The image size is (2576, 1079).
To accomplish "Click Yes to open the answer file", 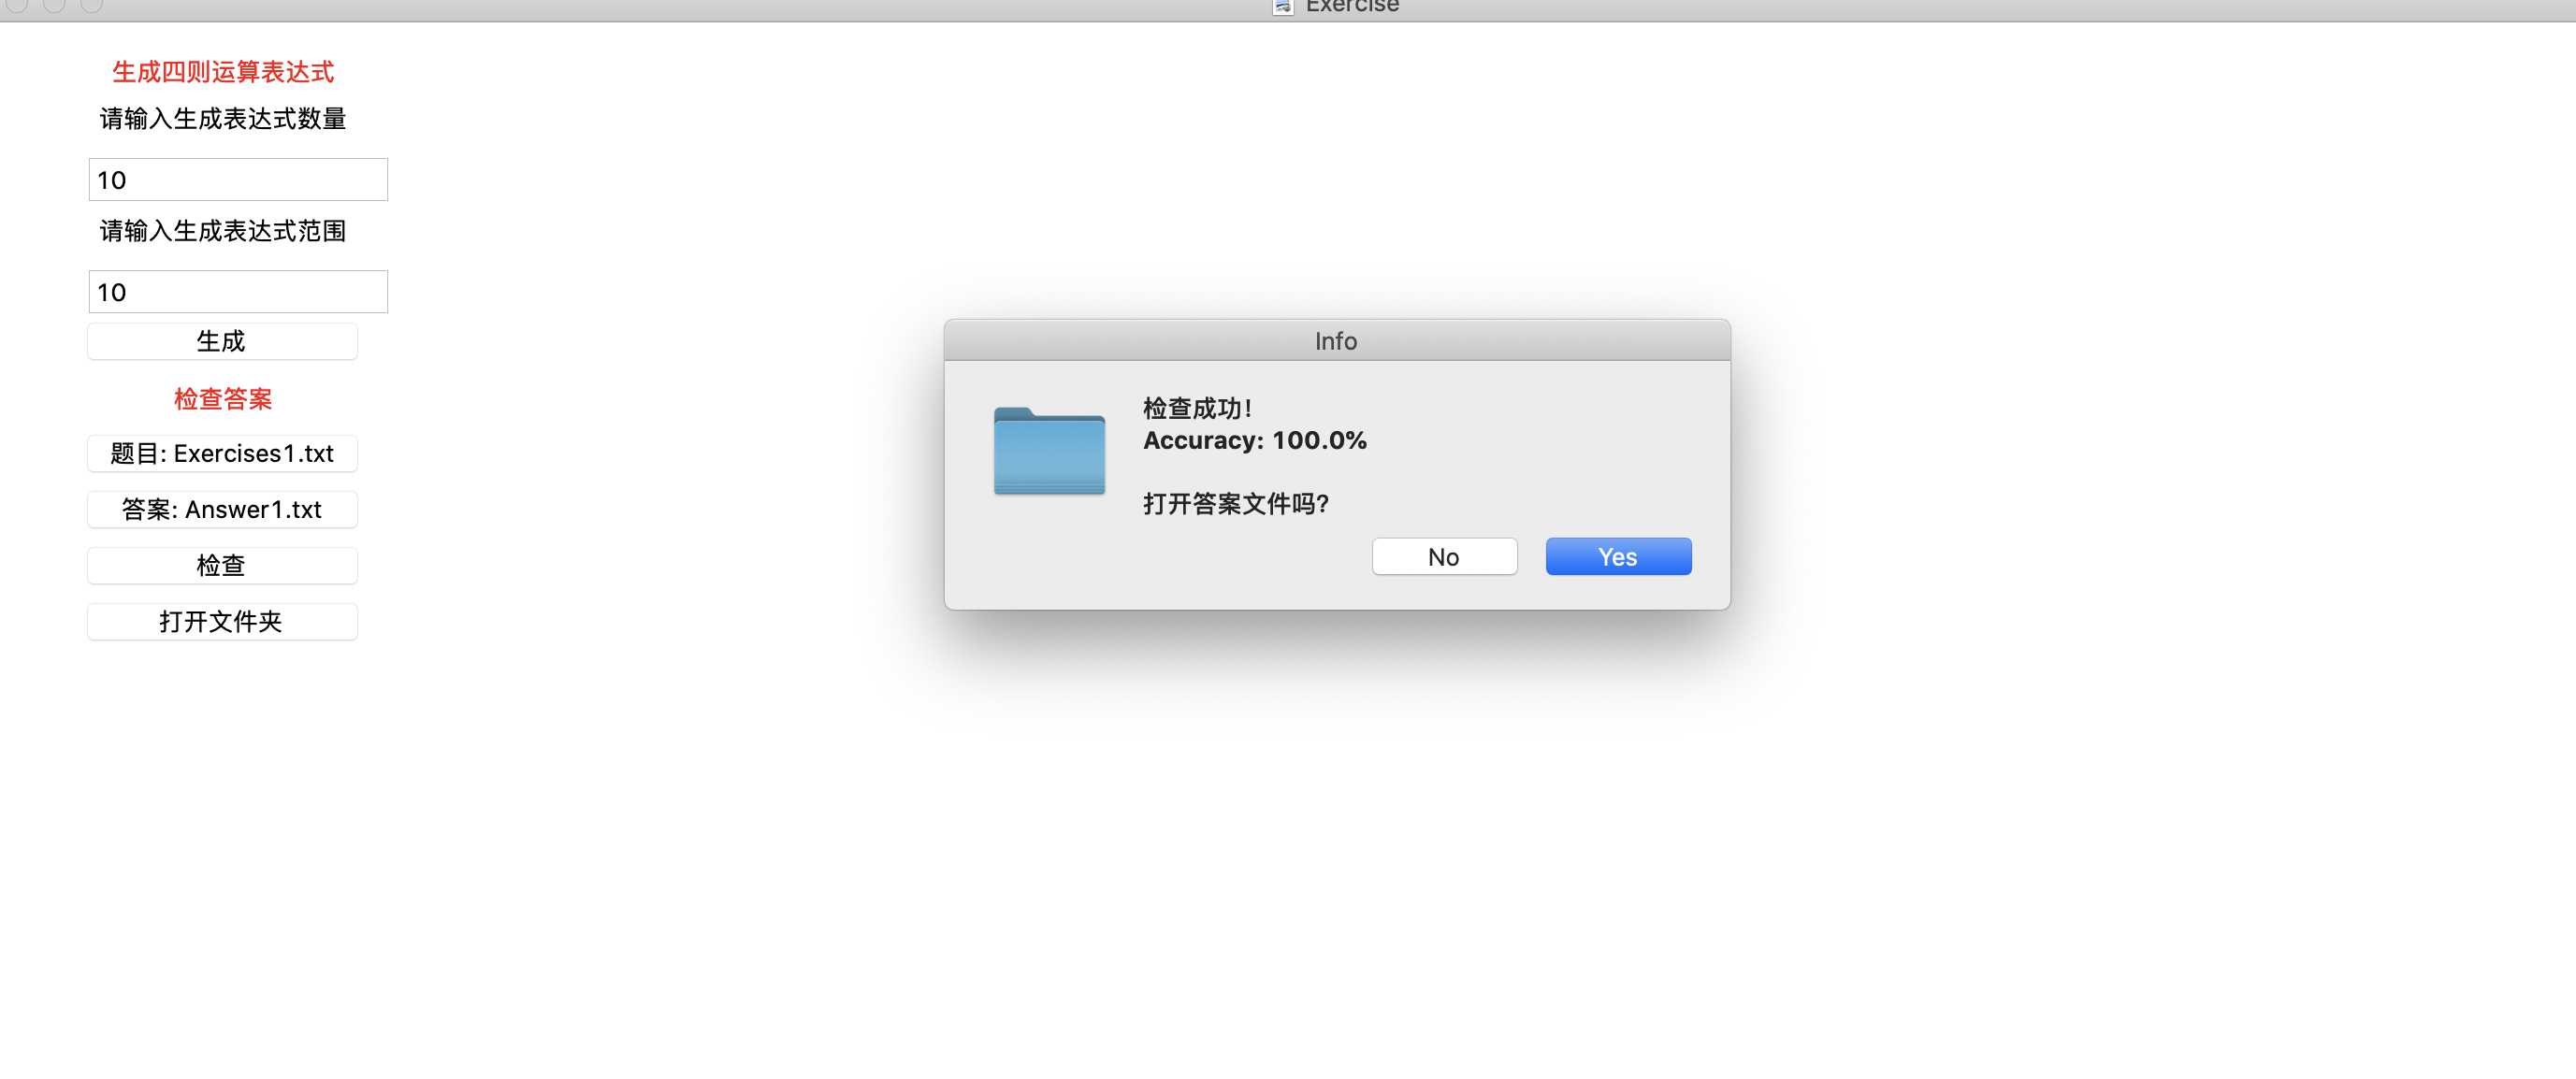I will 1618,557.
